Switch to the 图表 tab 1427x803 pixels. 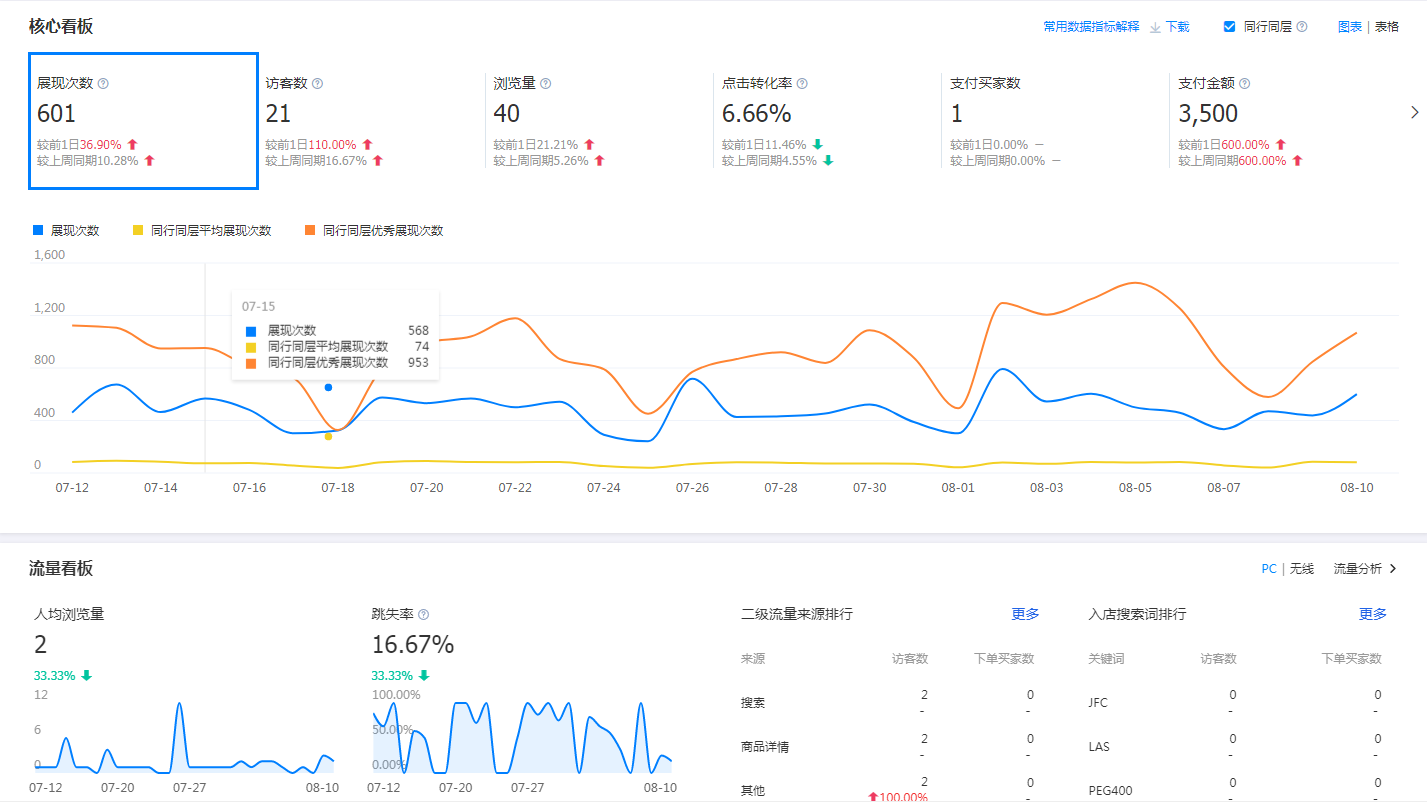1350,27
